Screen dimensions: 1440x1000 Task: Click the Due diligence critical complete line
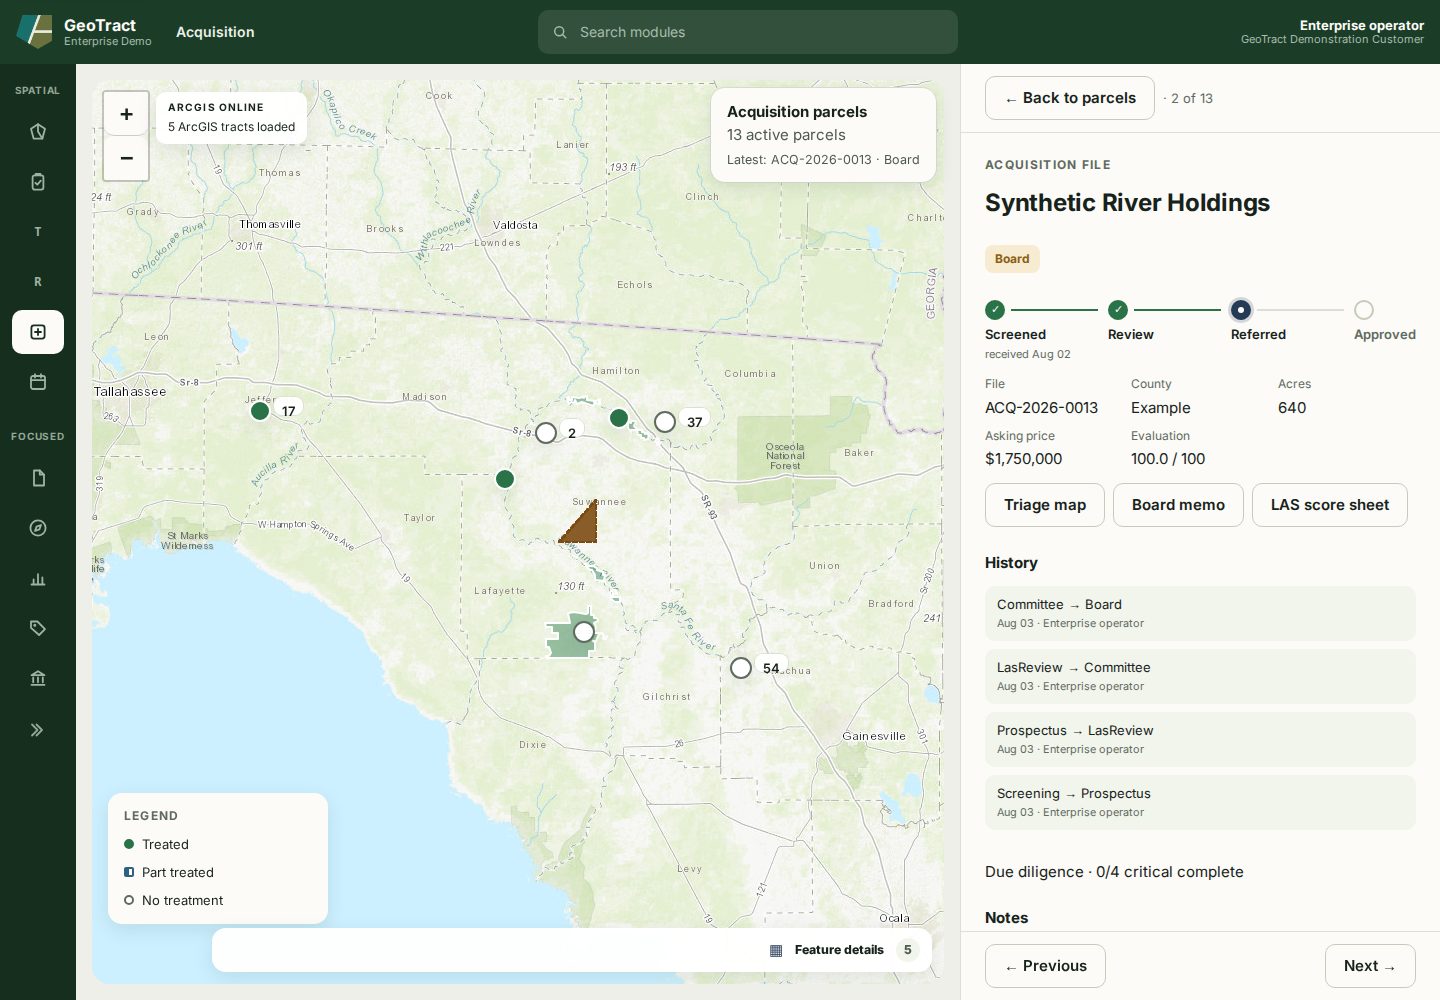1114,872
